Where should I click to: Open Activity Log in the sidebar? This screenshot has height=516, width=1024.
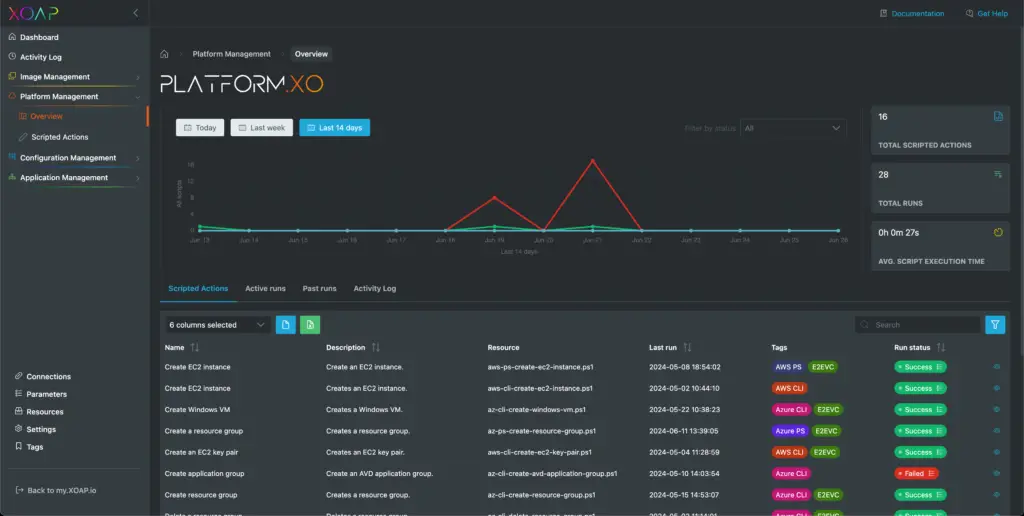coord(40,57)
